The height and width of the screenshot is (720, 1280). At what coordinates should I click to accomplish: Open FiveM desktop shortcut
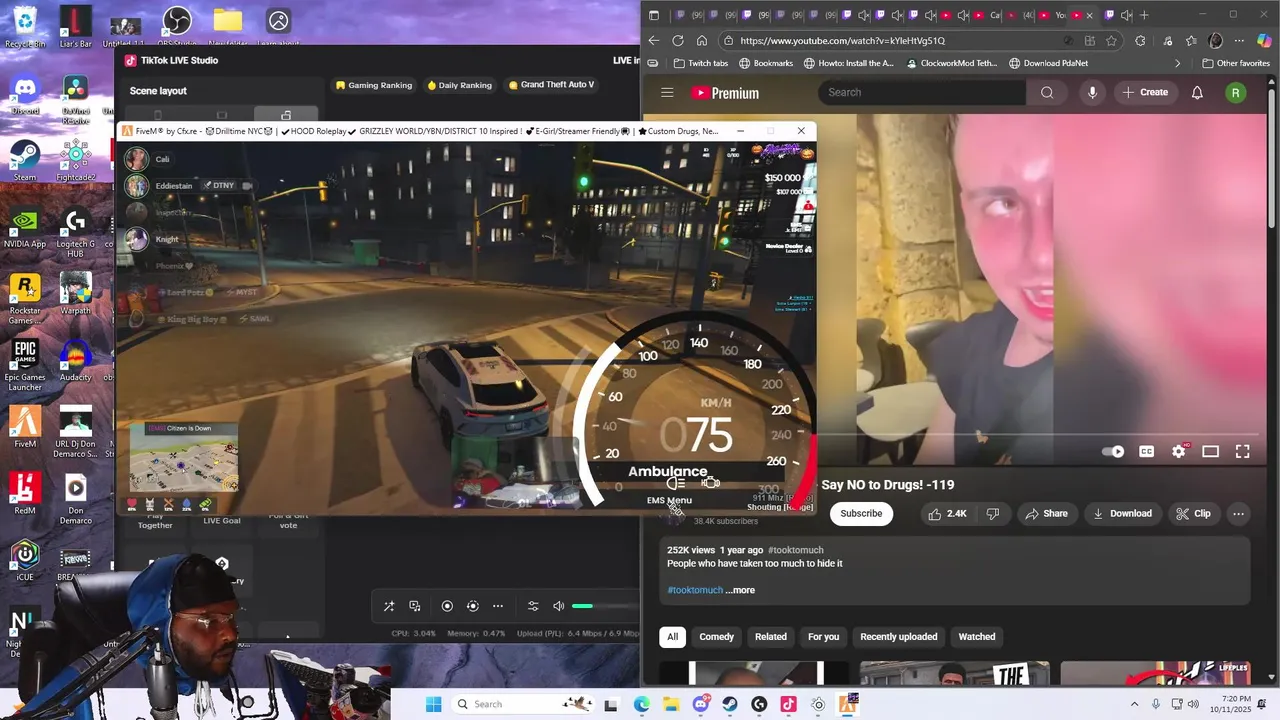click(x=25, y=427)
